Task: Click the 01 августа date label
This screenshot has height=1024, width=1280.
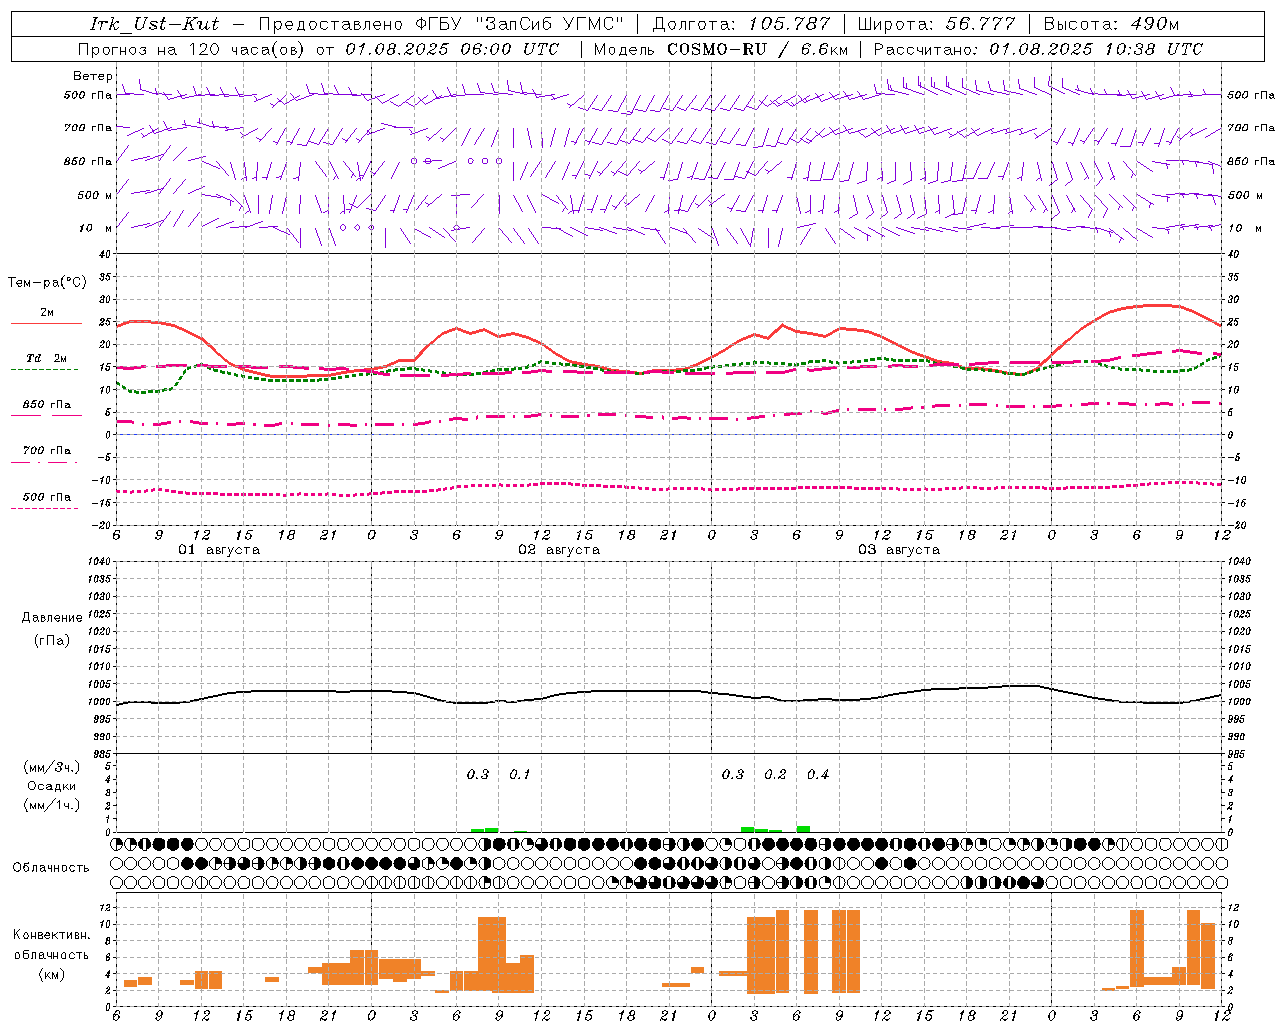Action: (x=219, y=550)
